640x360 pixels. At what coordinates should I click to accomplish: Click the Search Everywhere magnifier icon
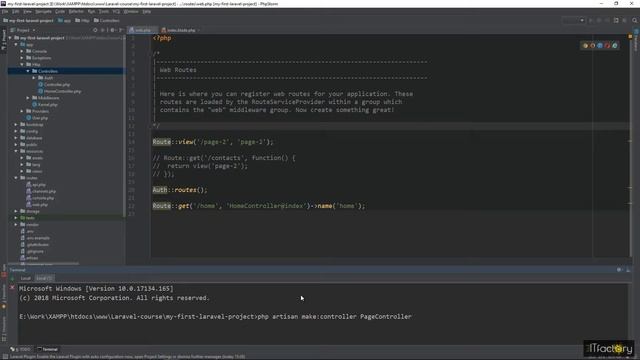pyautogui.click(x=635, y=20)
